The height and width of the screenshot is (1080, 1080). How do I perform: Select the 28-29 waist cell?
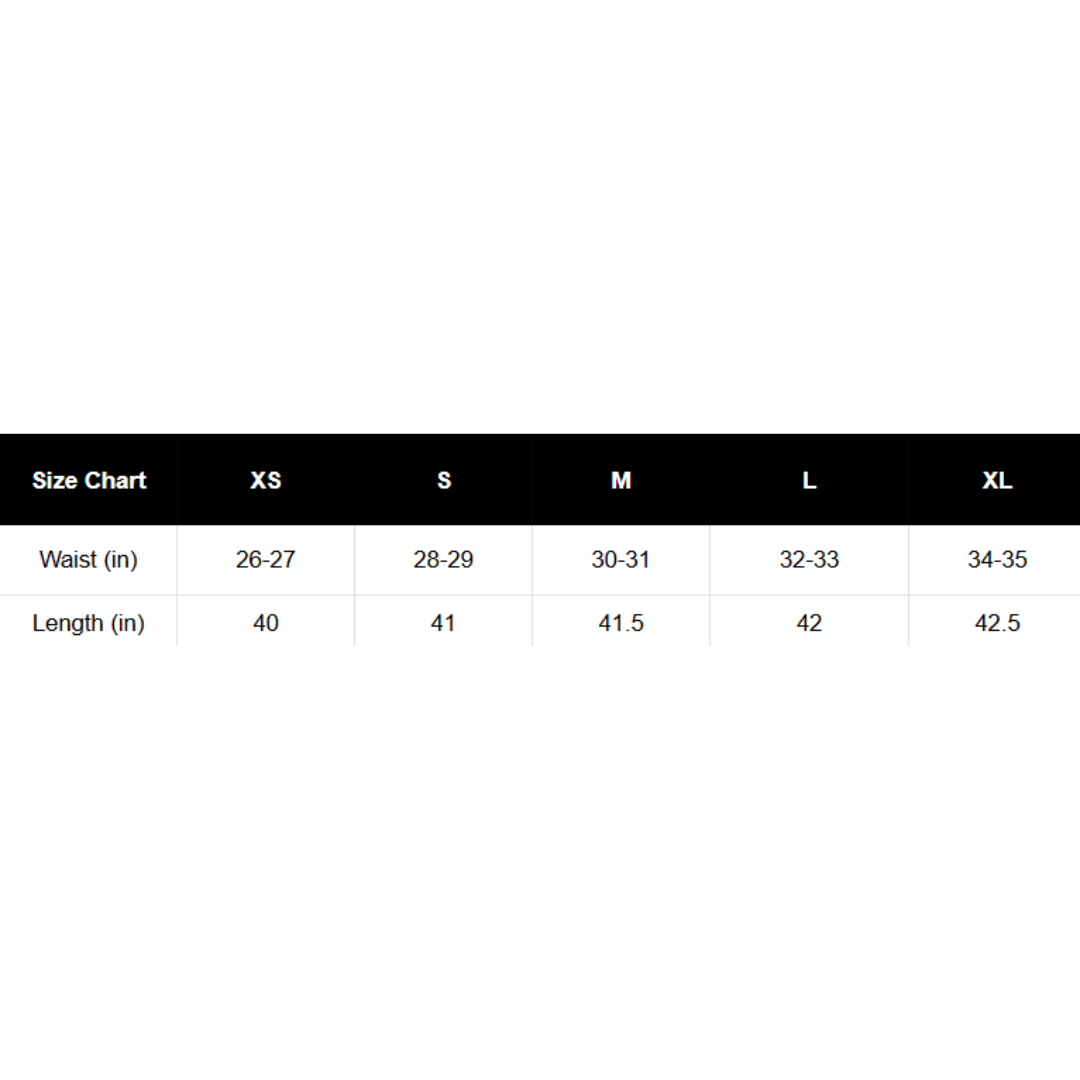(x=444, y=559)
